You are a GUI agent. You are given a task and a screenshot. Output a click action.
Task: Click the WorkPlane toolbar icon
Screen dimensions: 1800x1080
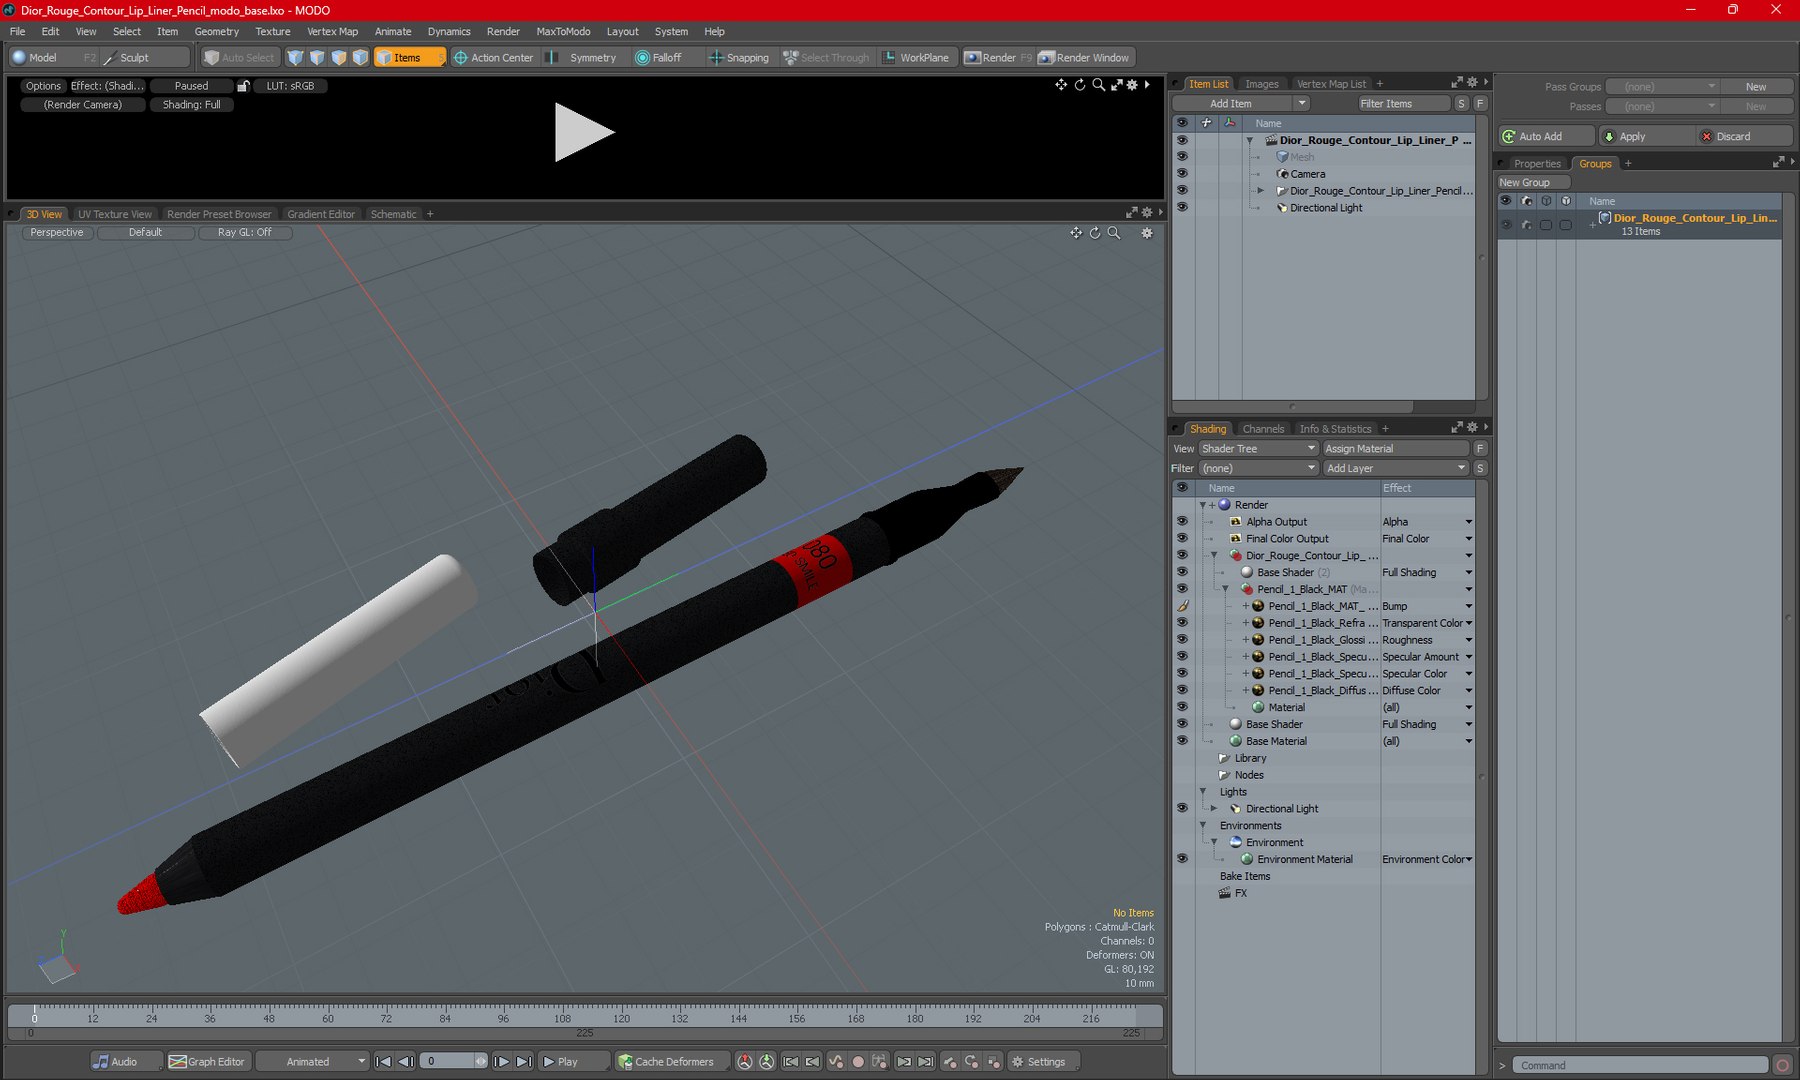(x=889, y=58)
